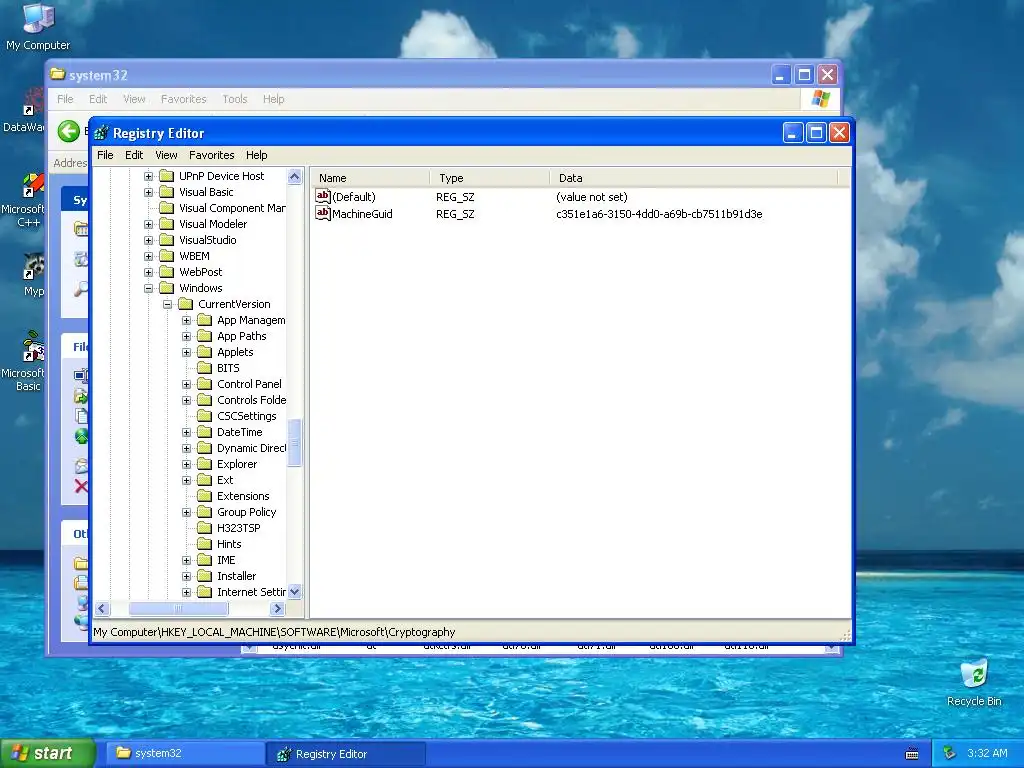Click the Start button
1024x768 pixels.
[48, 753]
